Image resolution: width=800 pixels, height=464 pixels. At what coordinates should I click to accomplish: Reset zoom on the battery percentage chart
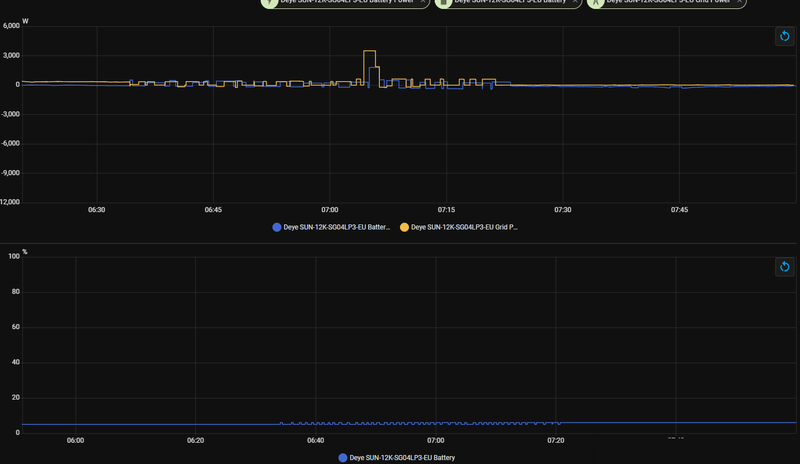pyautogui.click(x=784, y=266)
